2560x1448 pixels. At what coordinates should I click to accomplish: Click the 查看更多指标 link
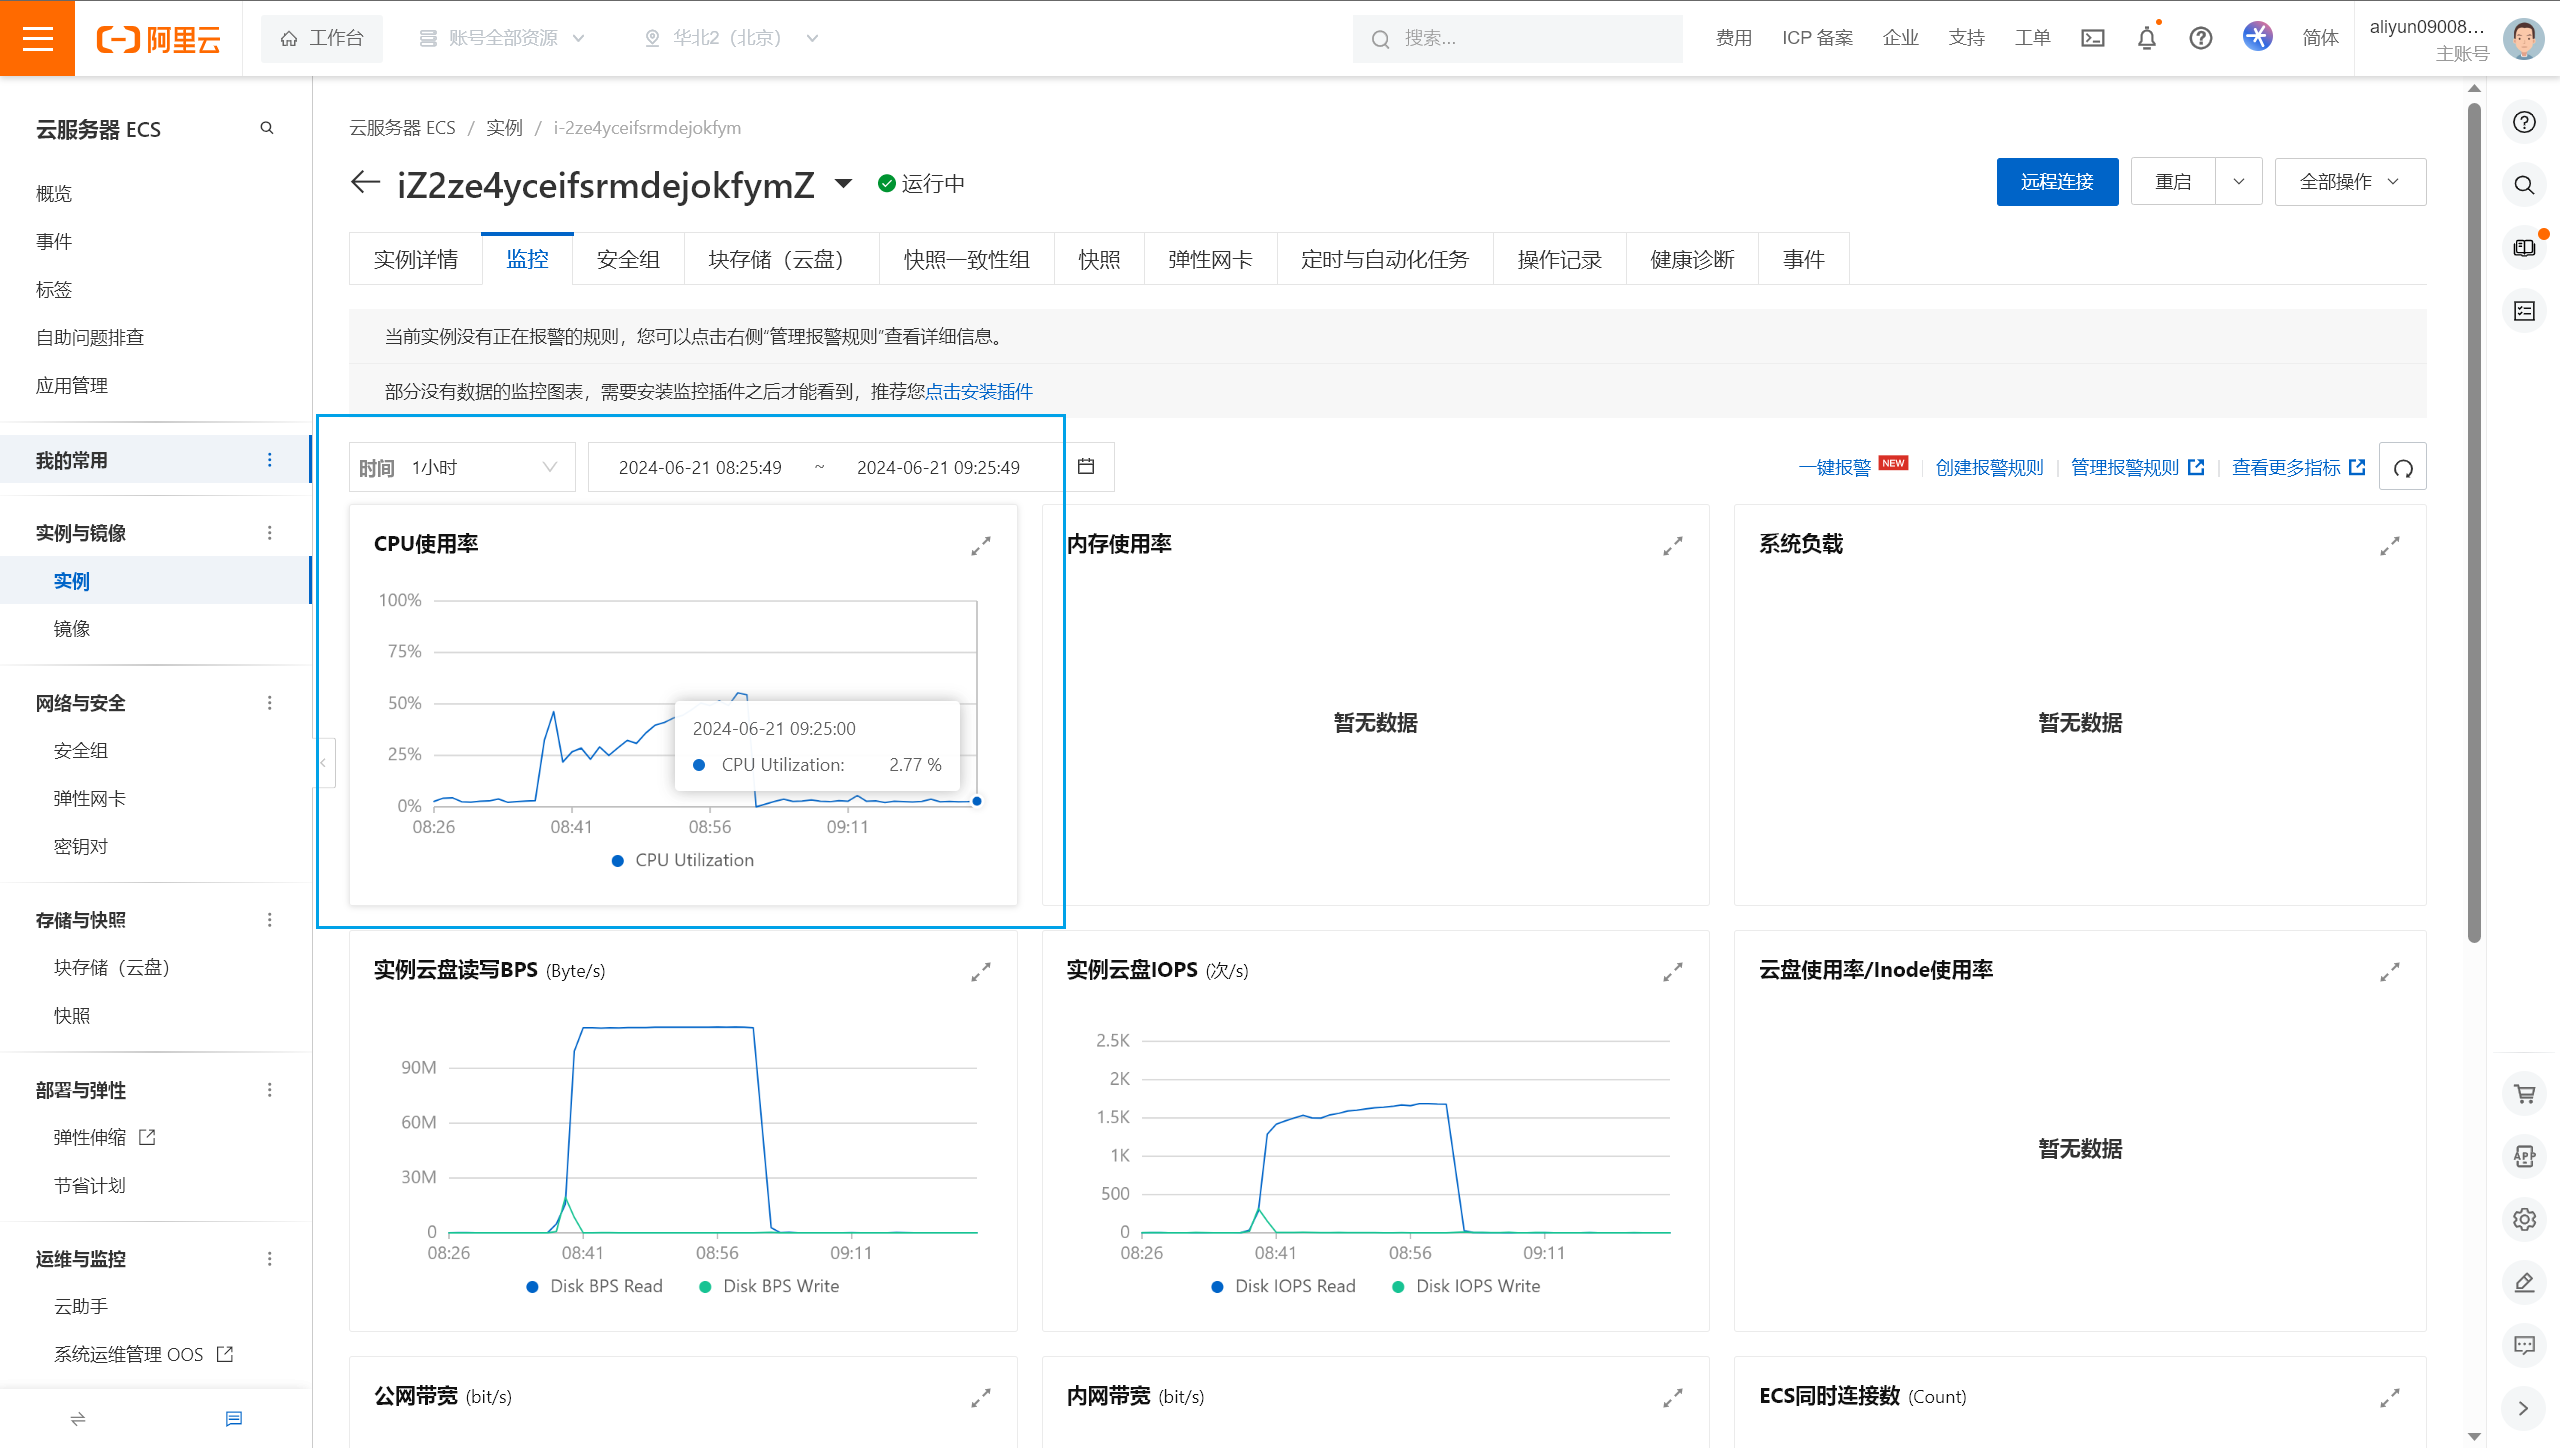pyautogui.click(x=2298, y=467)
